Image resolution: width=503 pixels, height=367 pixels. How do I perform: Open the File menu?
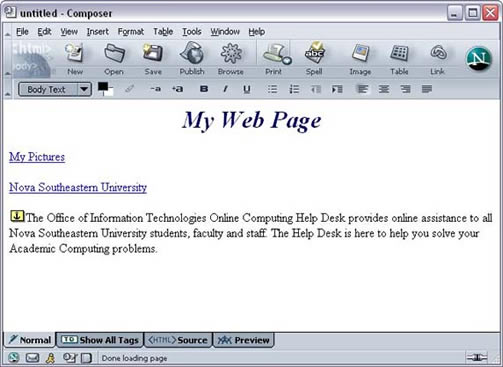pos(22,32)
